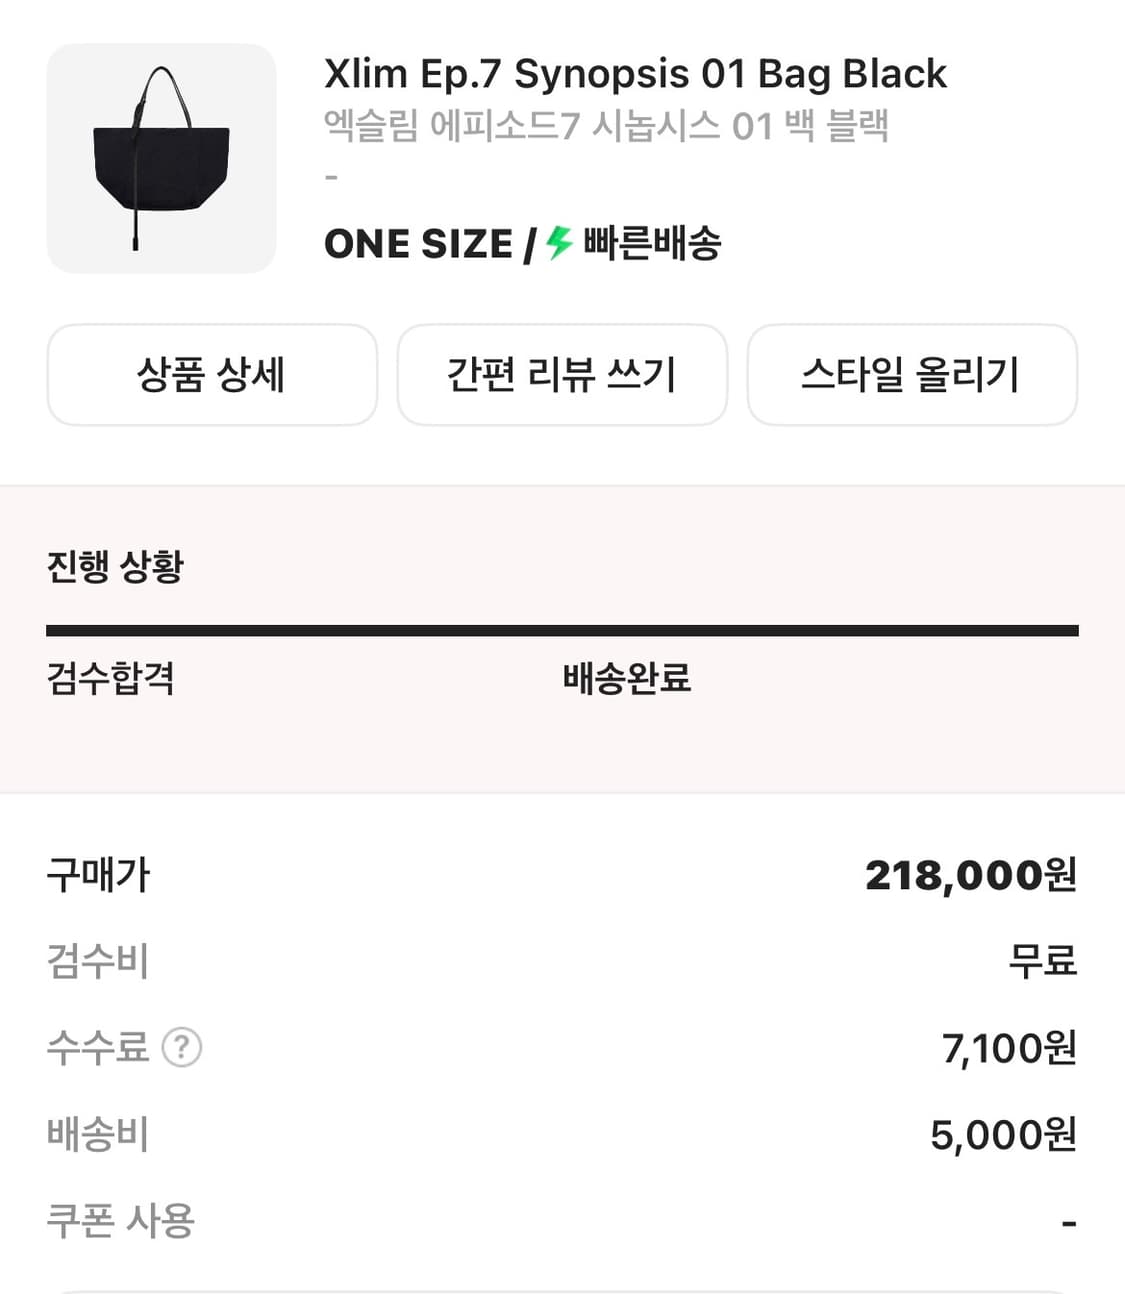Select the 스타일 올리기 button
Screen dimensions: 1125x1294
(x=911, y=375)
